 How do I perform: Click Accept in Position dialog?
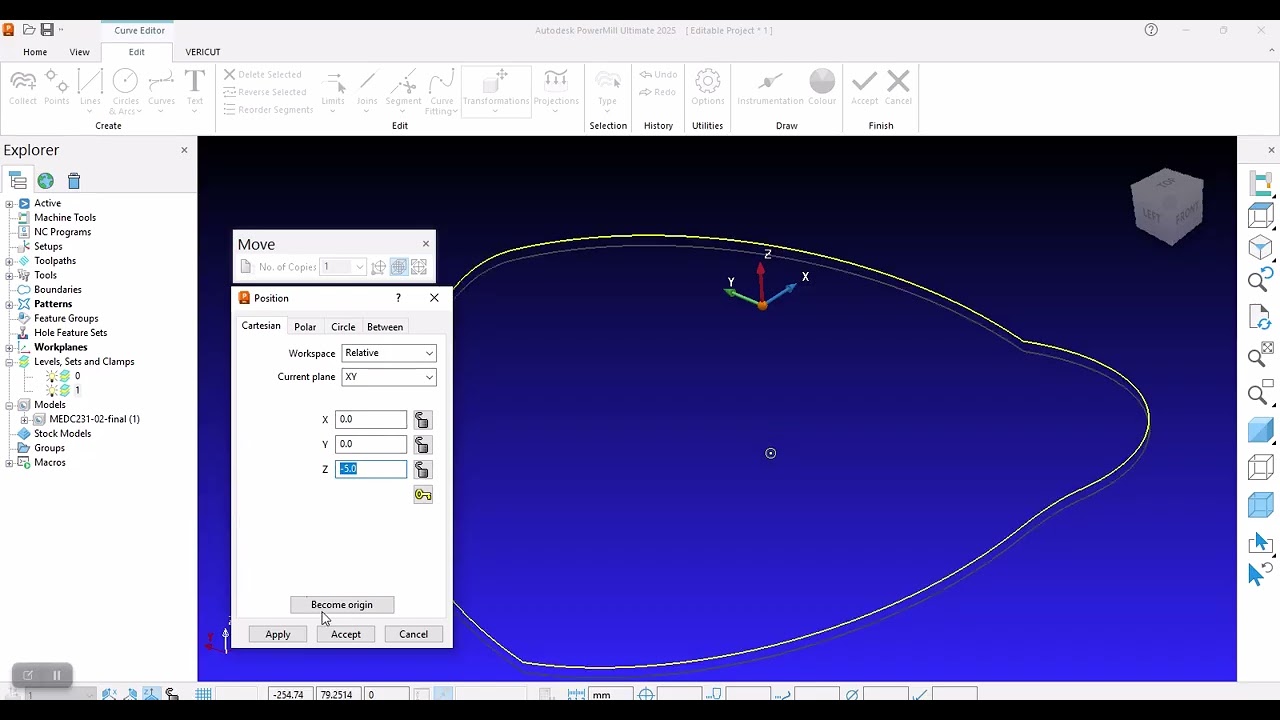tap(346, 634)
